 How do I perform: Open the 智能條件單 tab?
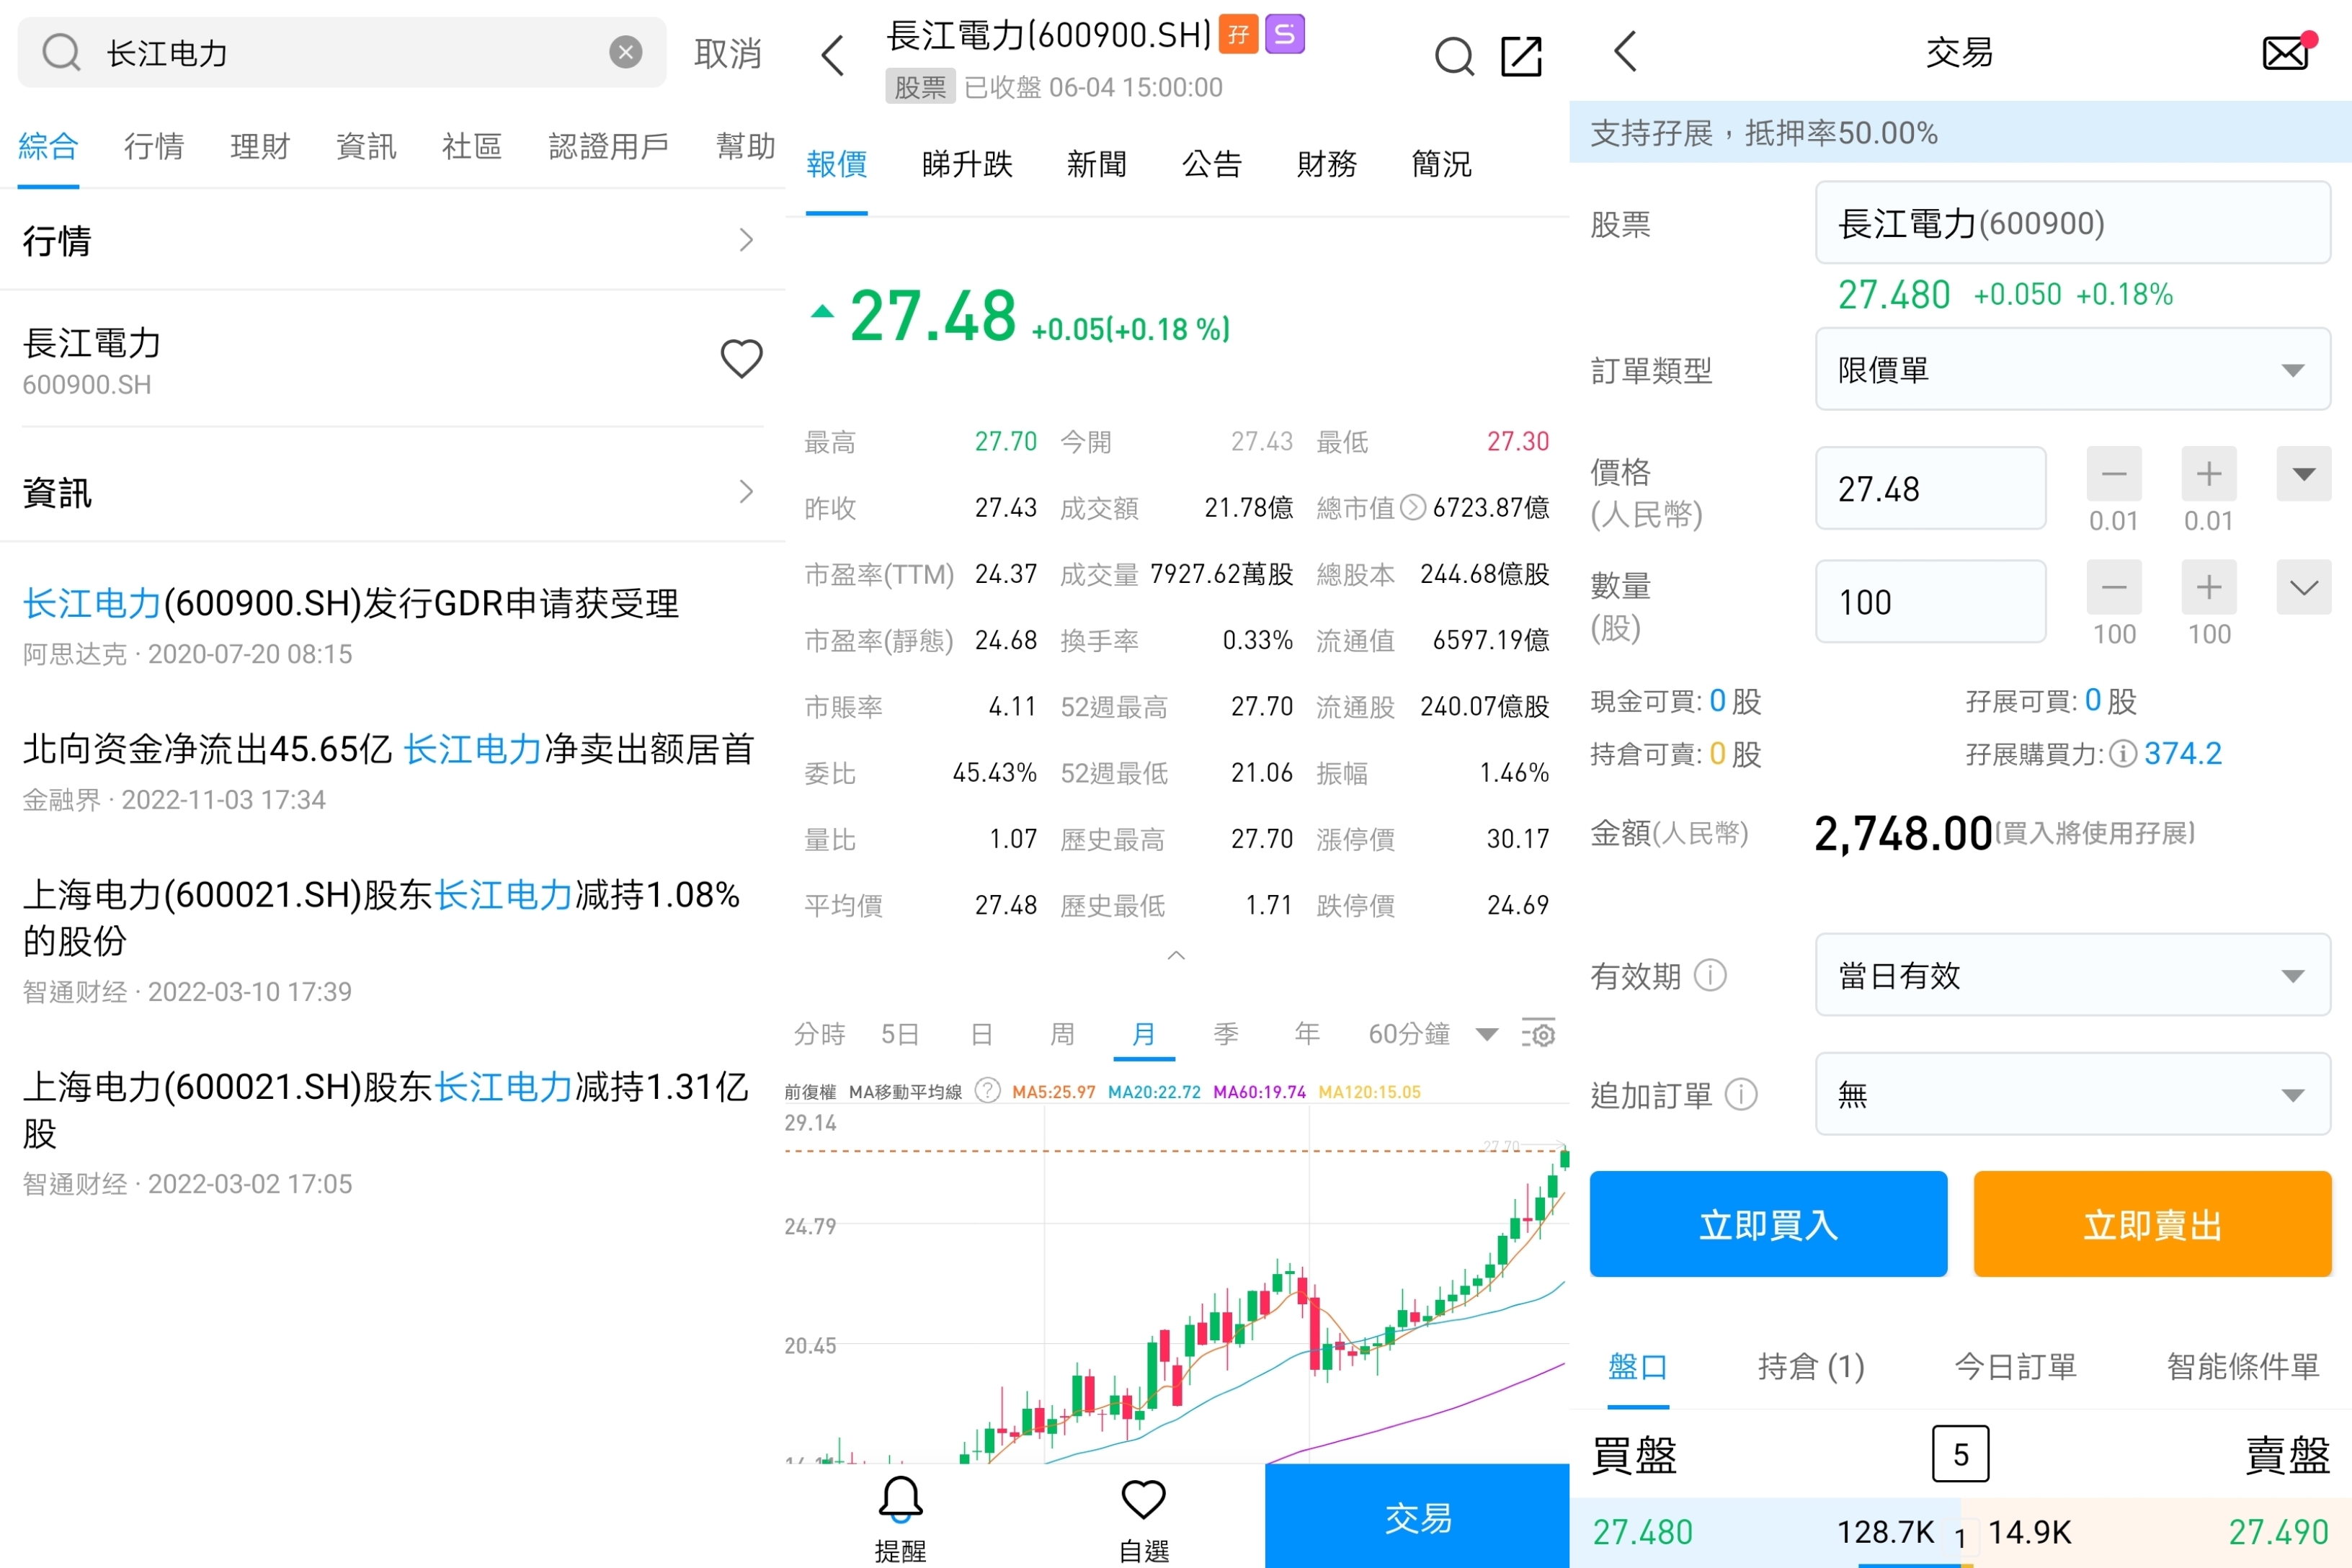point(2243,1366)
